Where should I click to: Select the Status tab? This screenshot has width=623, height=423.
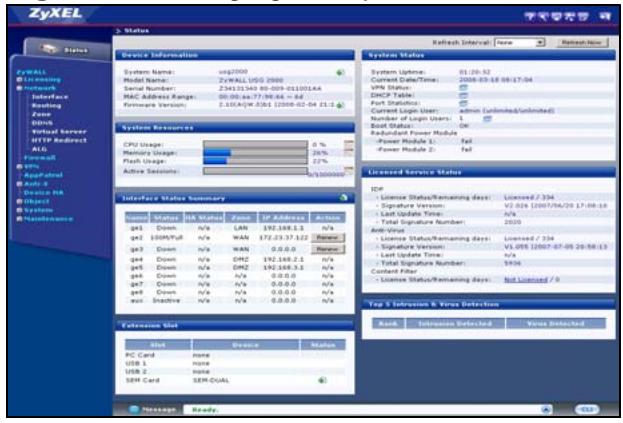(66, 50)
